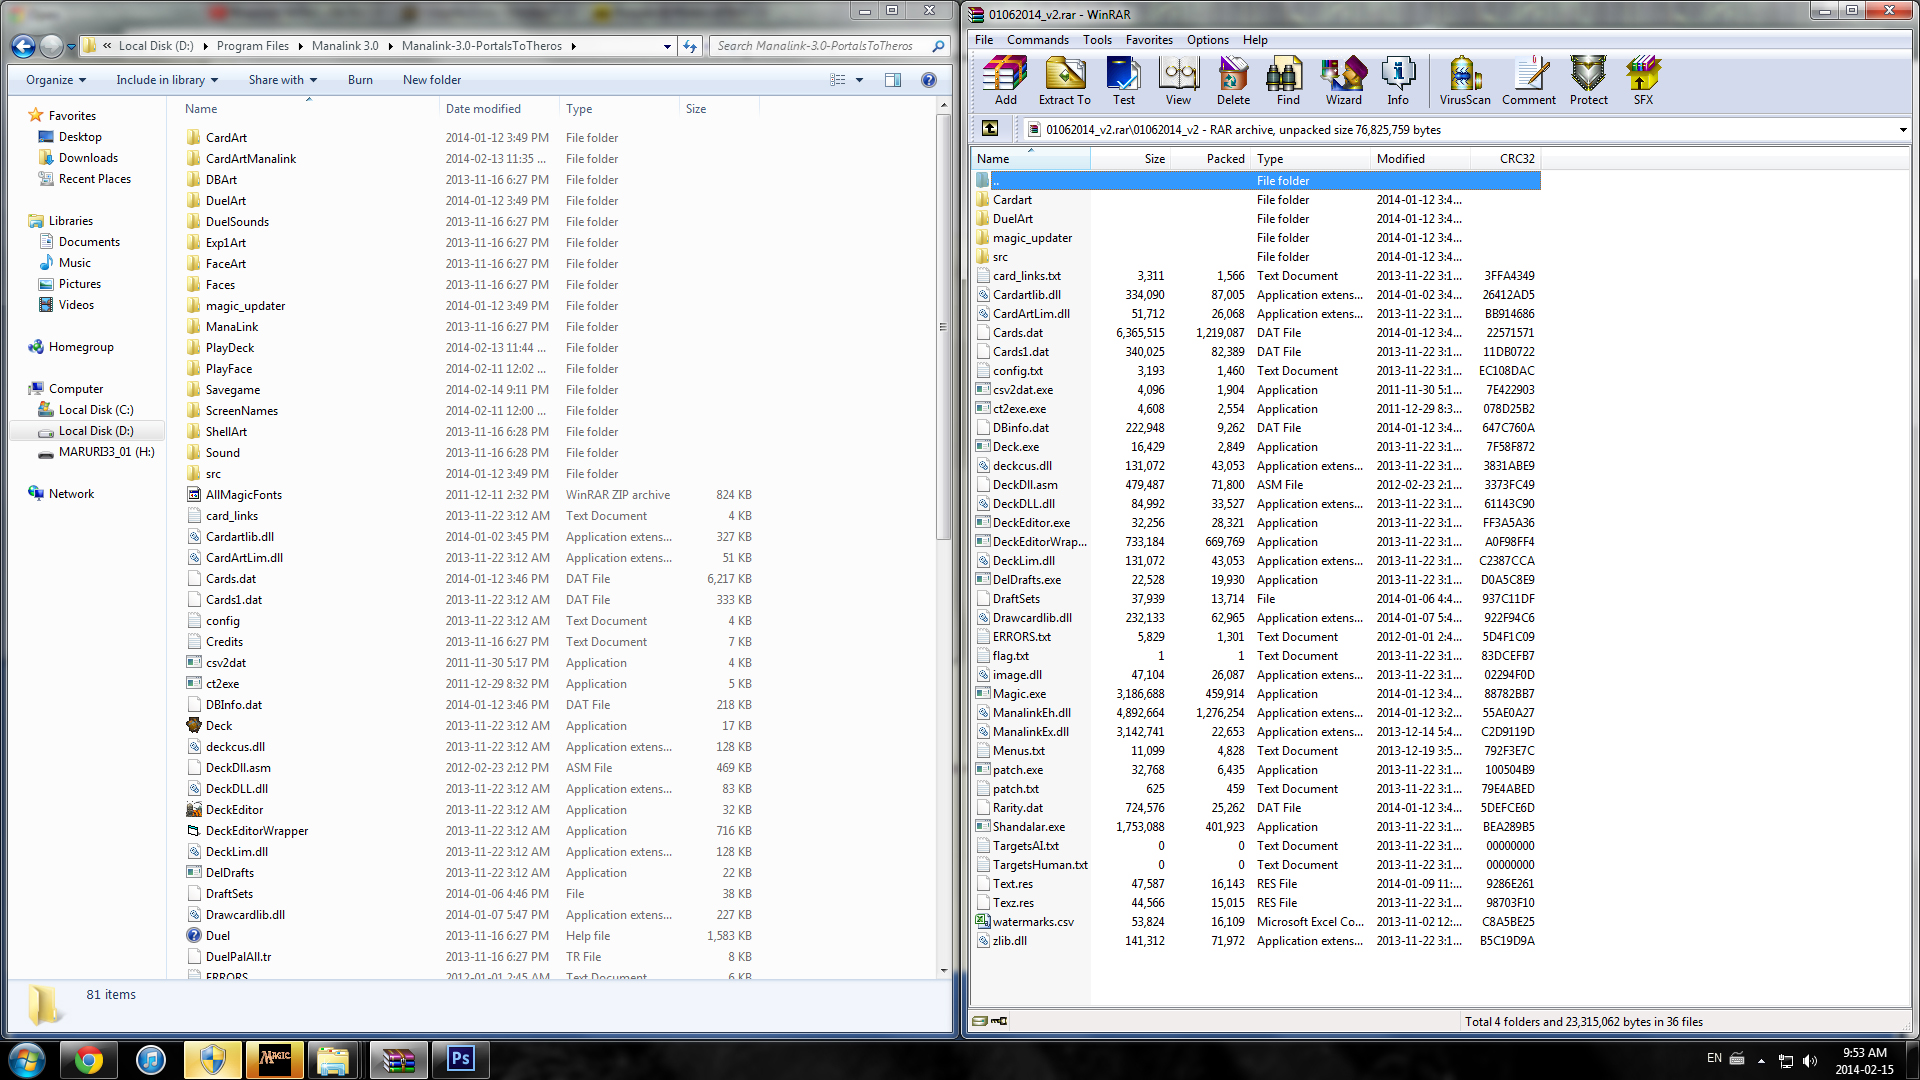Open the WinRAR archive path dropdown

click(1902, 130)
